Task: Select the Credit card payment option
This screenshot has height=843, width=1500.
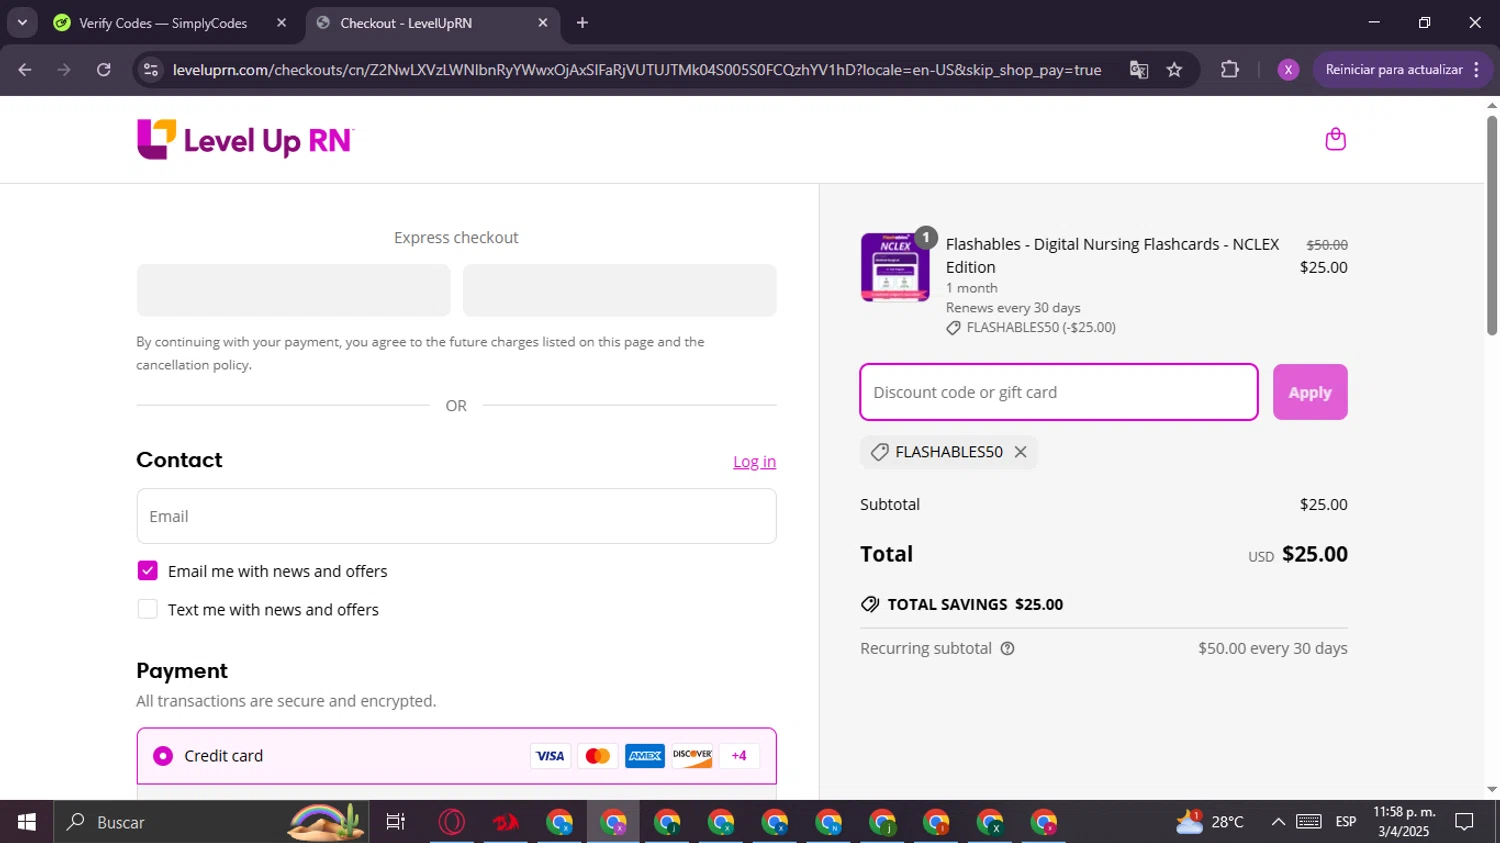Action: [x=163, y=756]
